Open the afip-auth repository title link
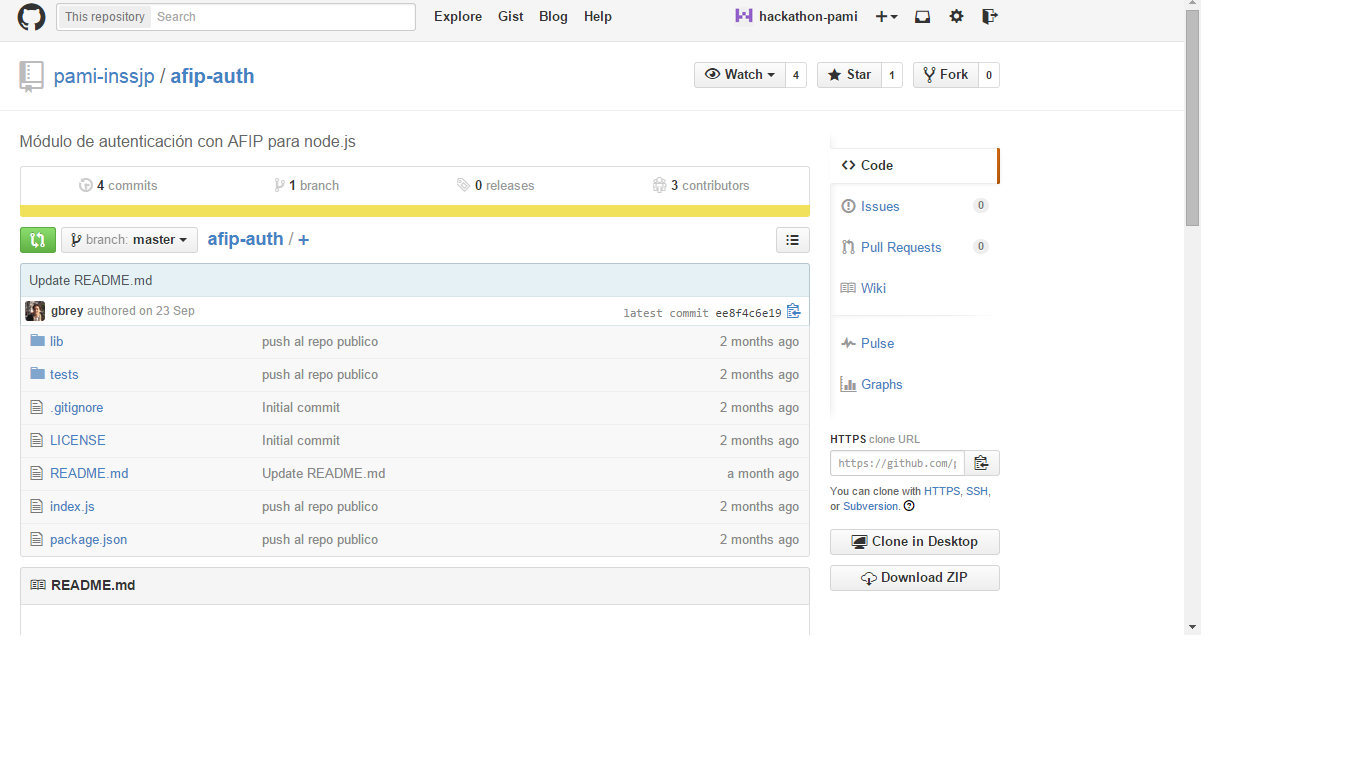The image size is (1366, 768). coord(212,76)
